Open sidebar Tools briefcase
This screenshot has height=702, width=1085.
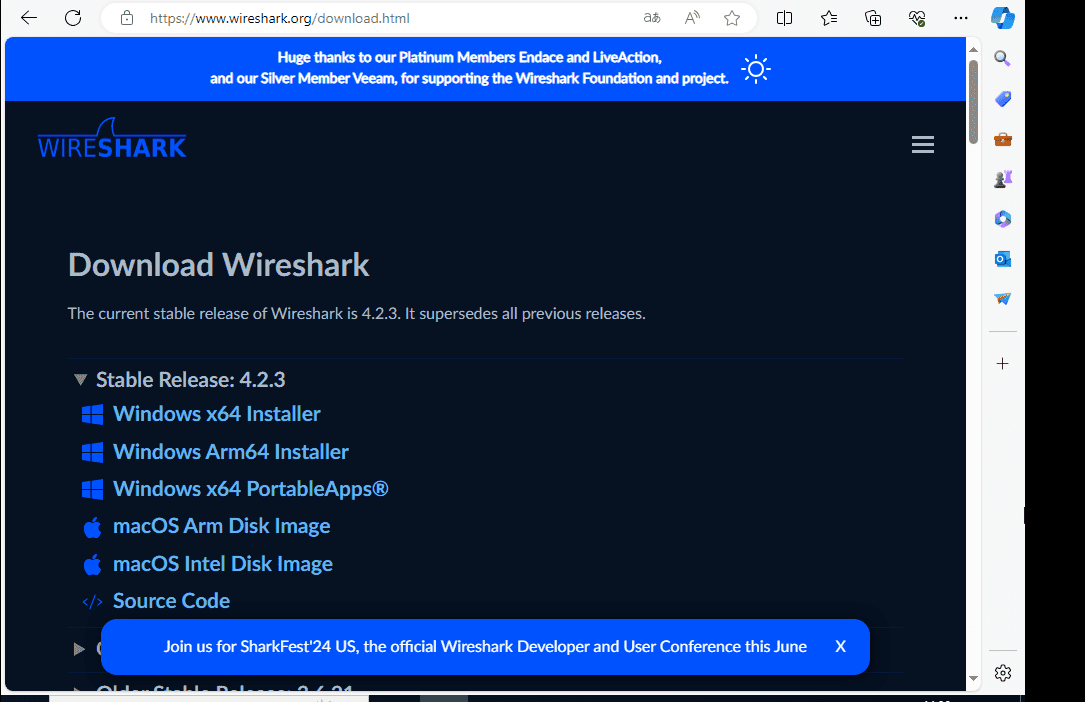pos(1003,140)
